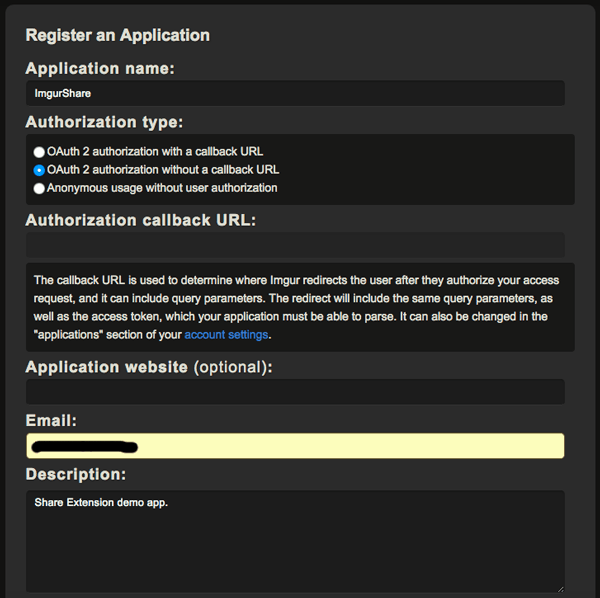Click inside the Description text area

tap(295, 545)
